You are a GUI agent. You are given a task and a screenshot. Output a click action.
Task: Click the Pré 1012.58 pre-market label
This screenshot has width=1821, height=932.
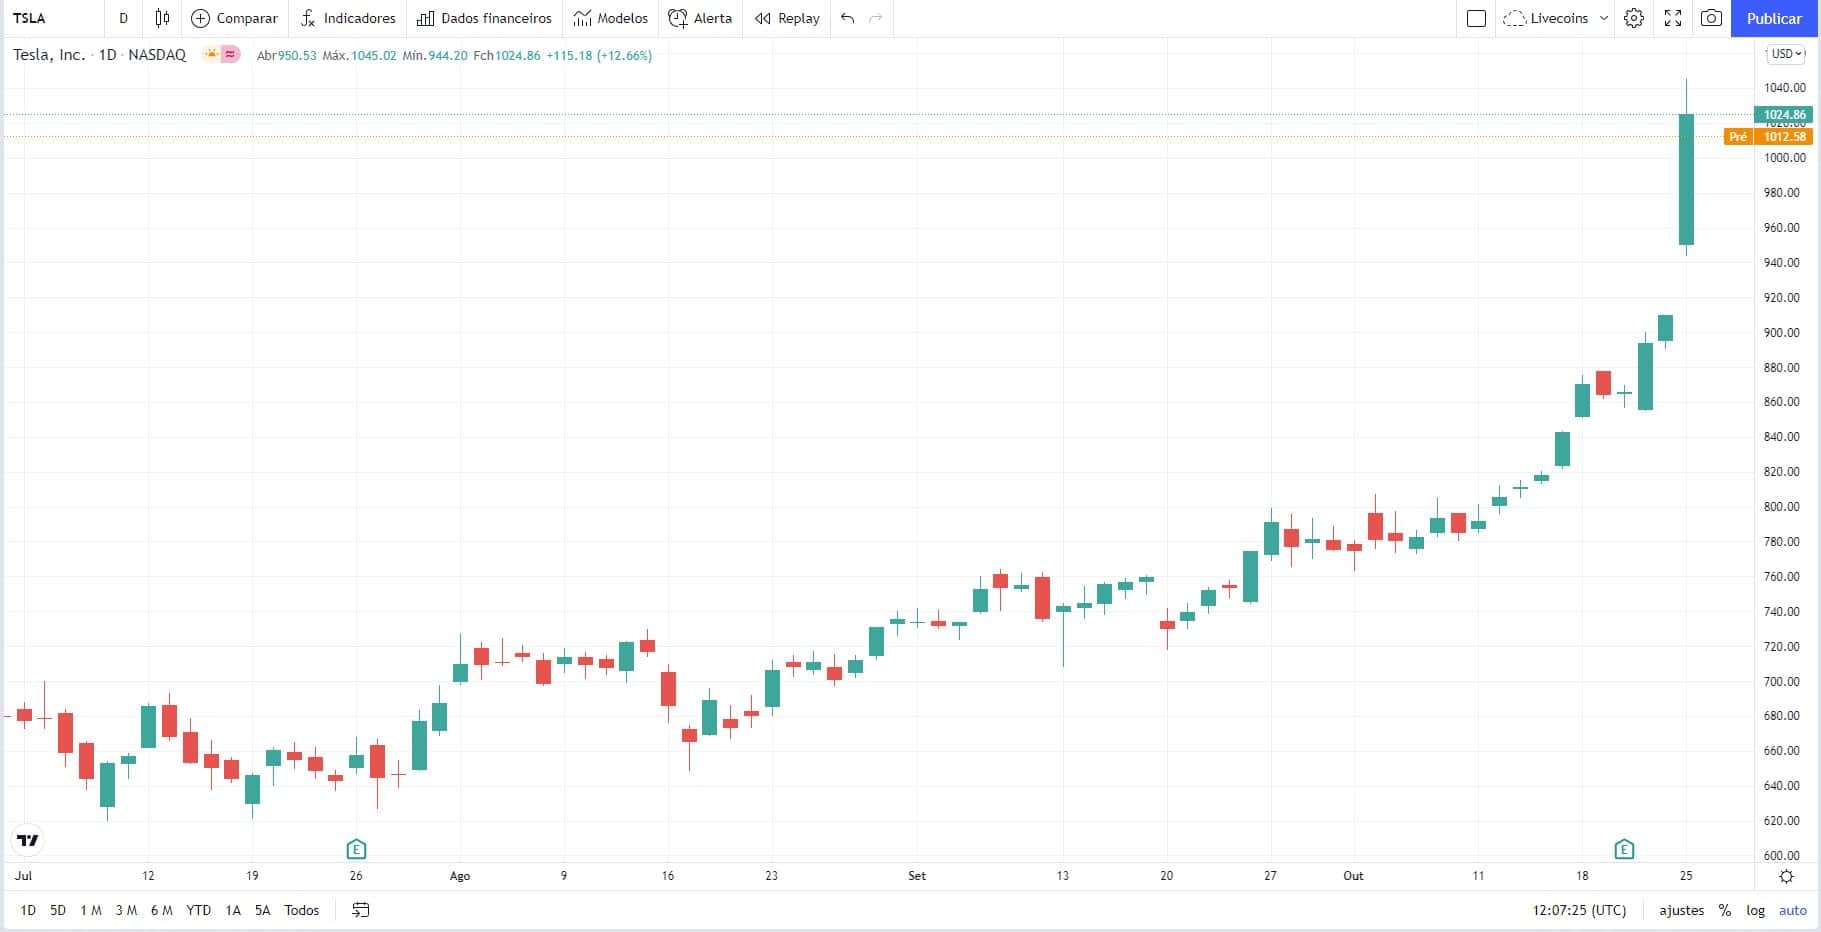click(1768, 137)
